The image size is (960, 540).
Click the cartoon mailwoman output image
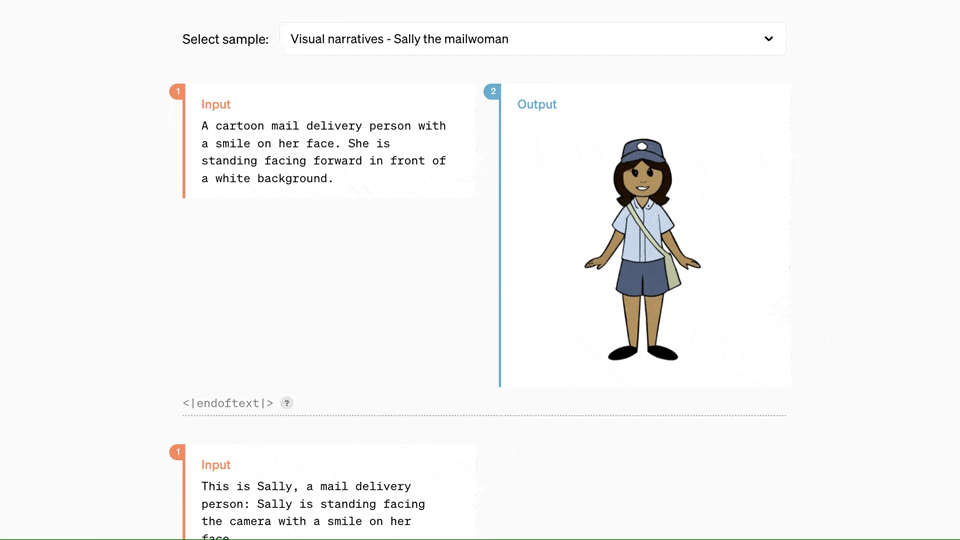(x=643, y=250)
